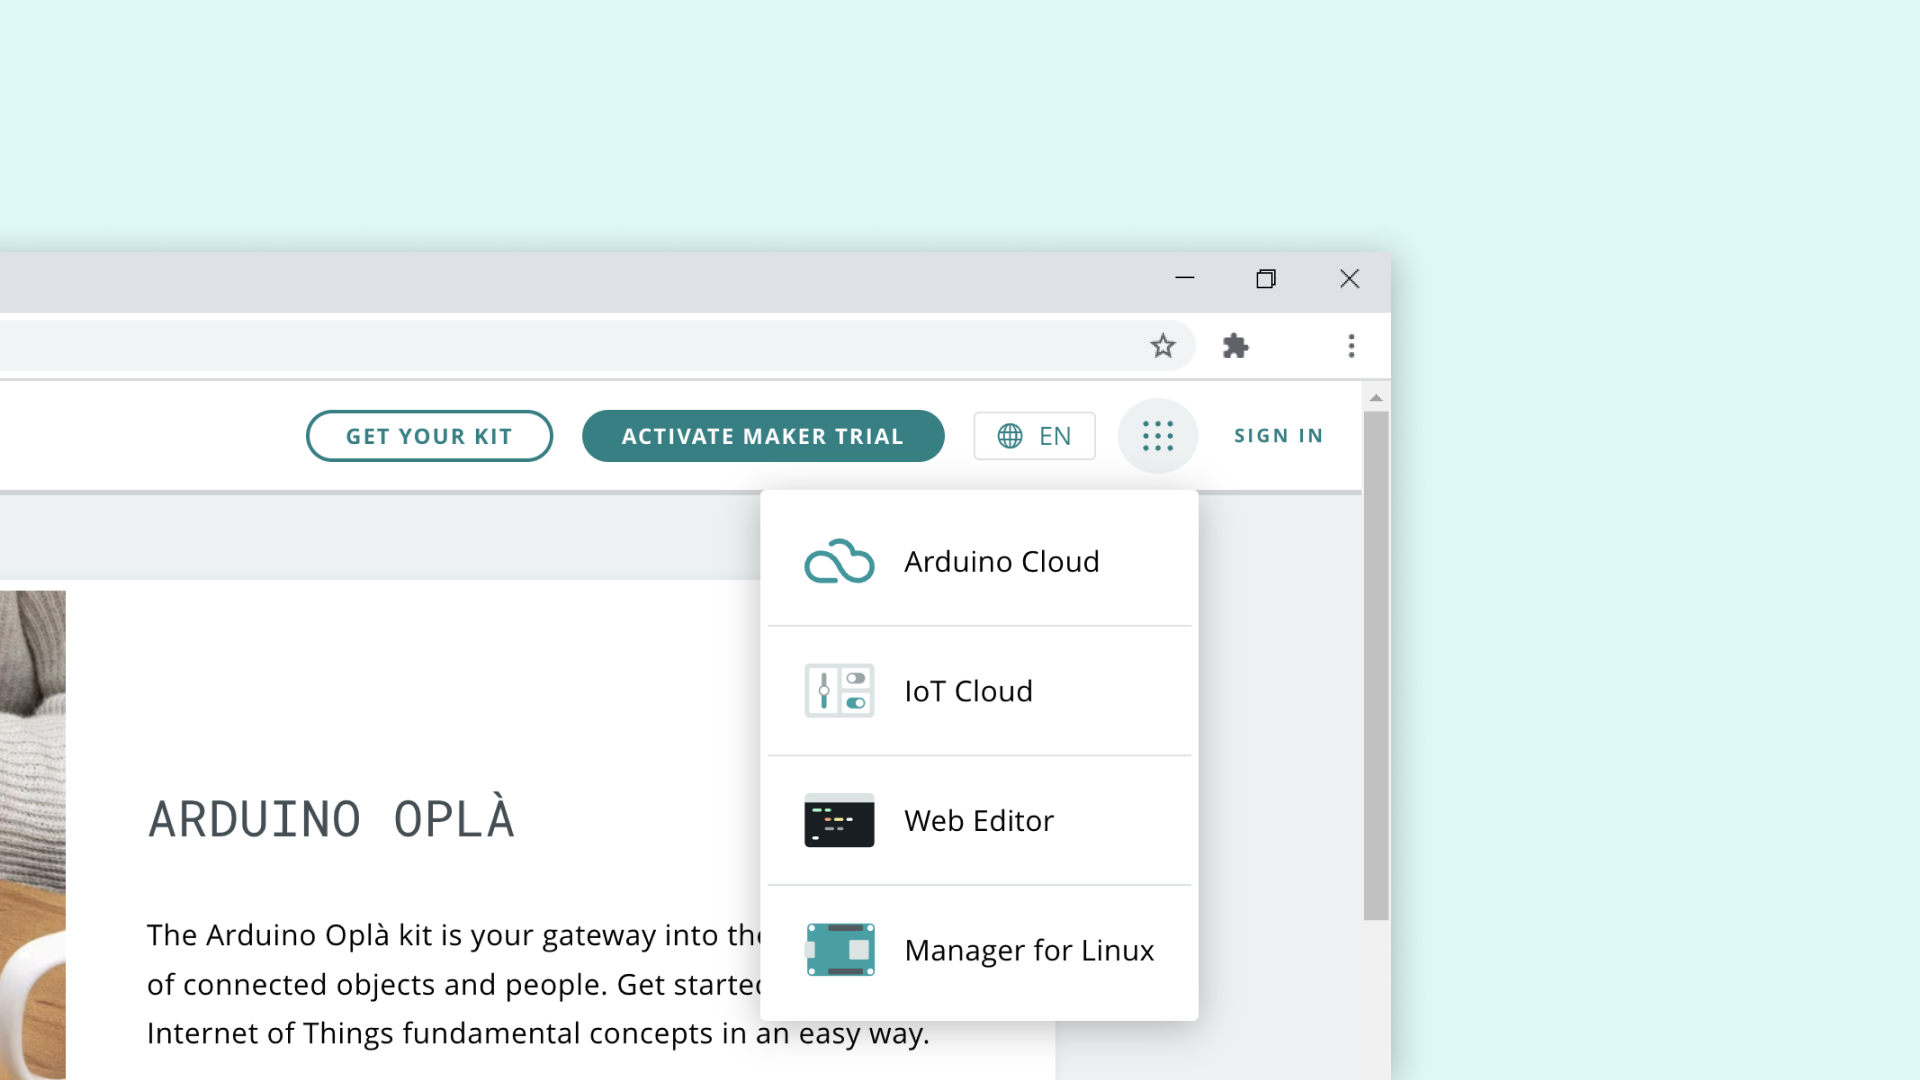Open the EN language selector
This screenshot has height=1080, width=1920.
tap(1034, 436)
